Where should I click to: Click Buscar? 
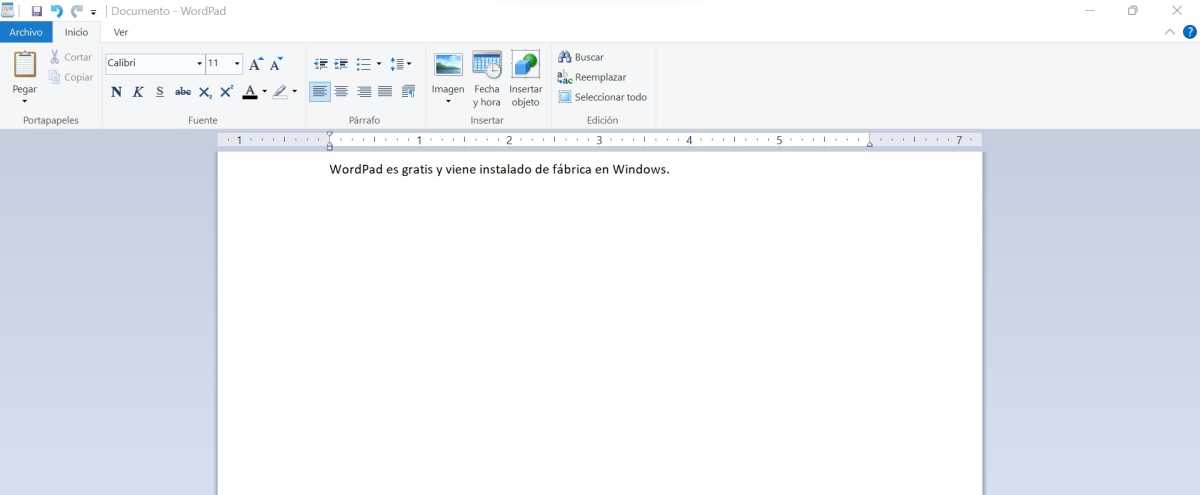(x=581, y=57)
